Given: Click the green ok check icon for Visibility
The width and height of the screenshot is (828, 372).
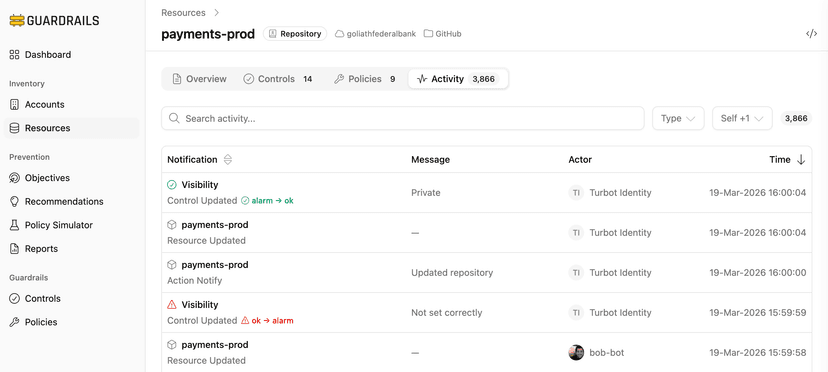Looking at the screenshot, I should coord(172,185).
